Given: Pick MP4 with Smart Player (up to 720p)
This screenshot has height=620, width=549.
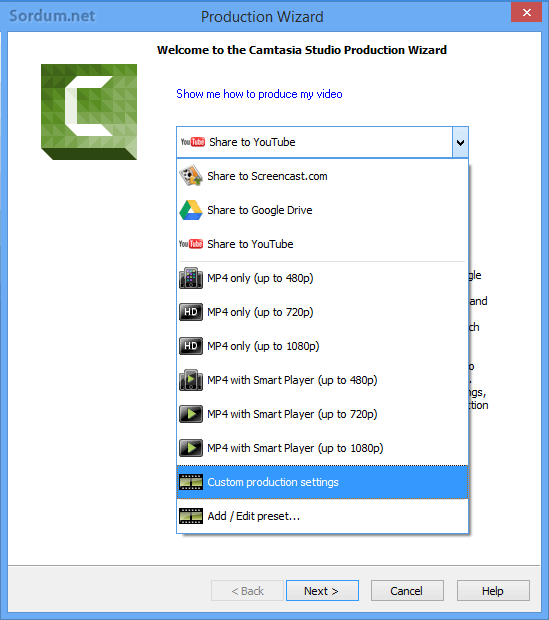Looking at the screenshot, I should pos(322,414).
